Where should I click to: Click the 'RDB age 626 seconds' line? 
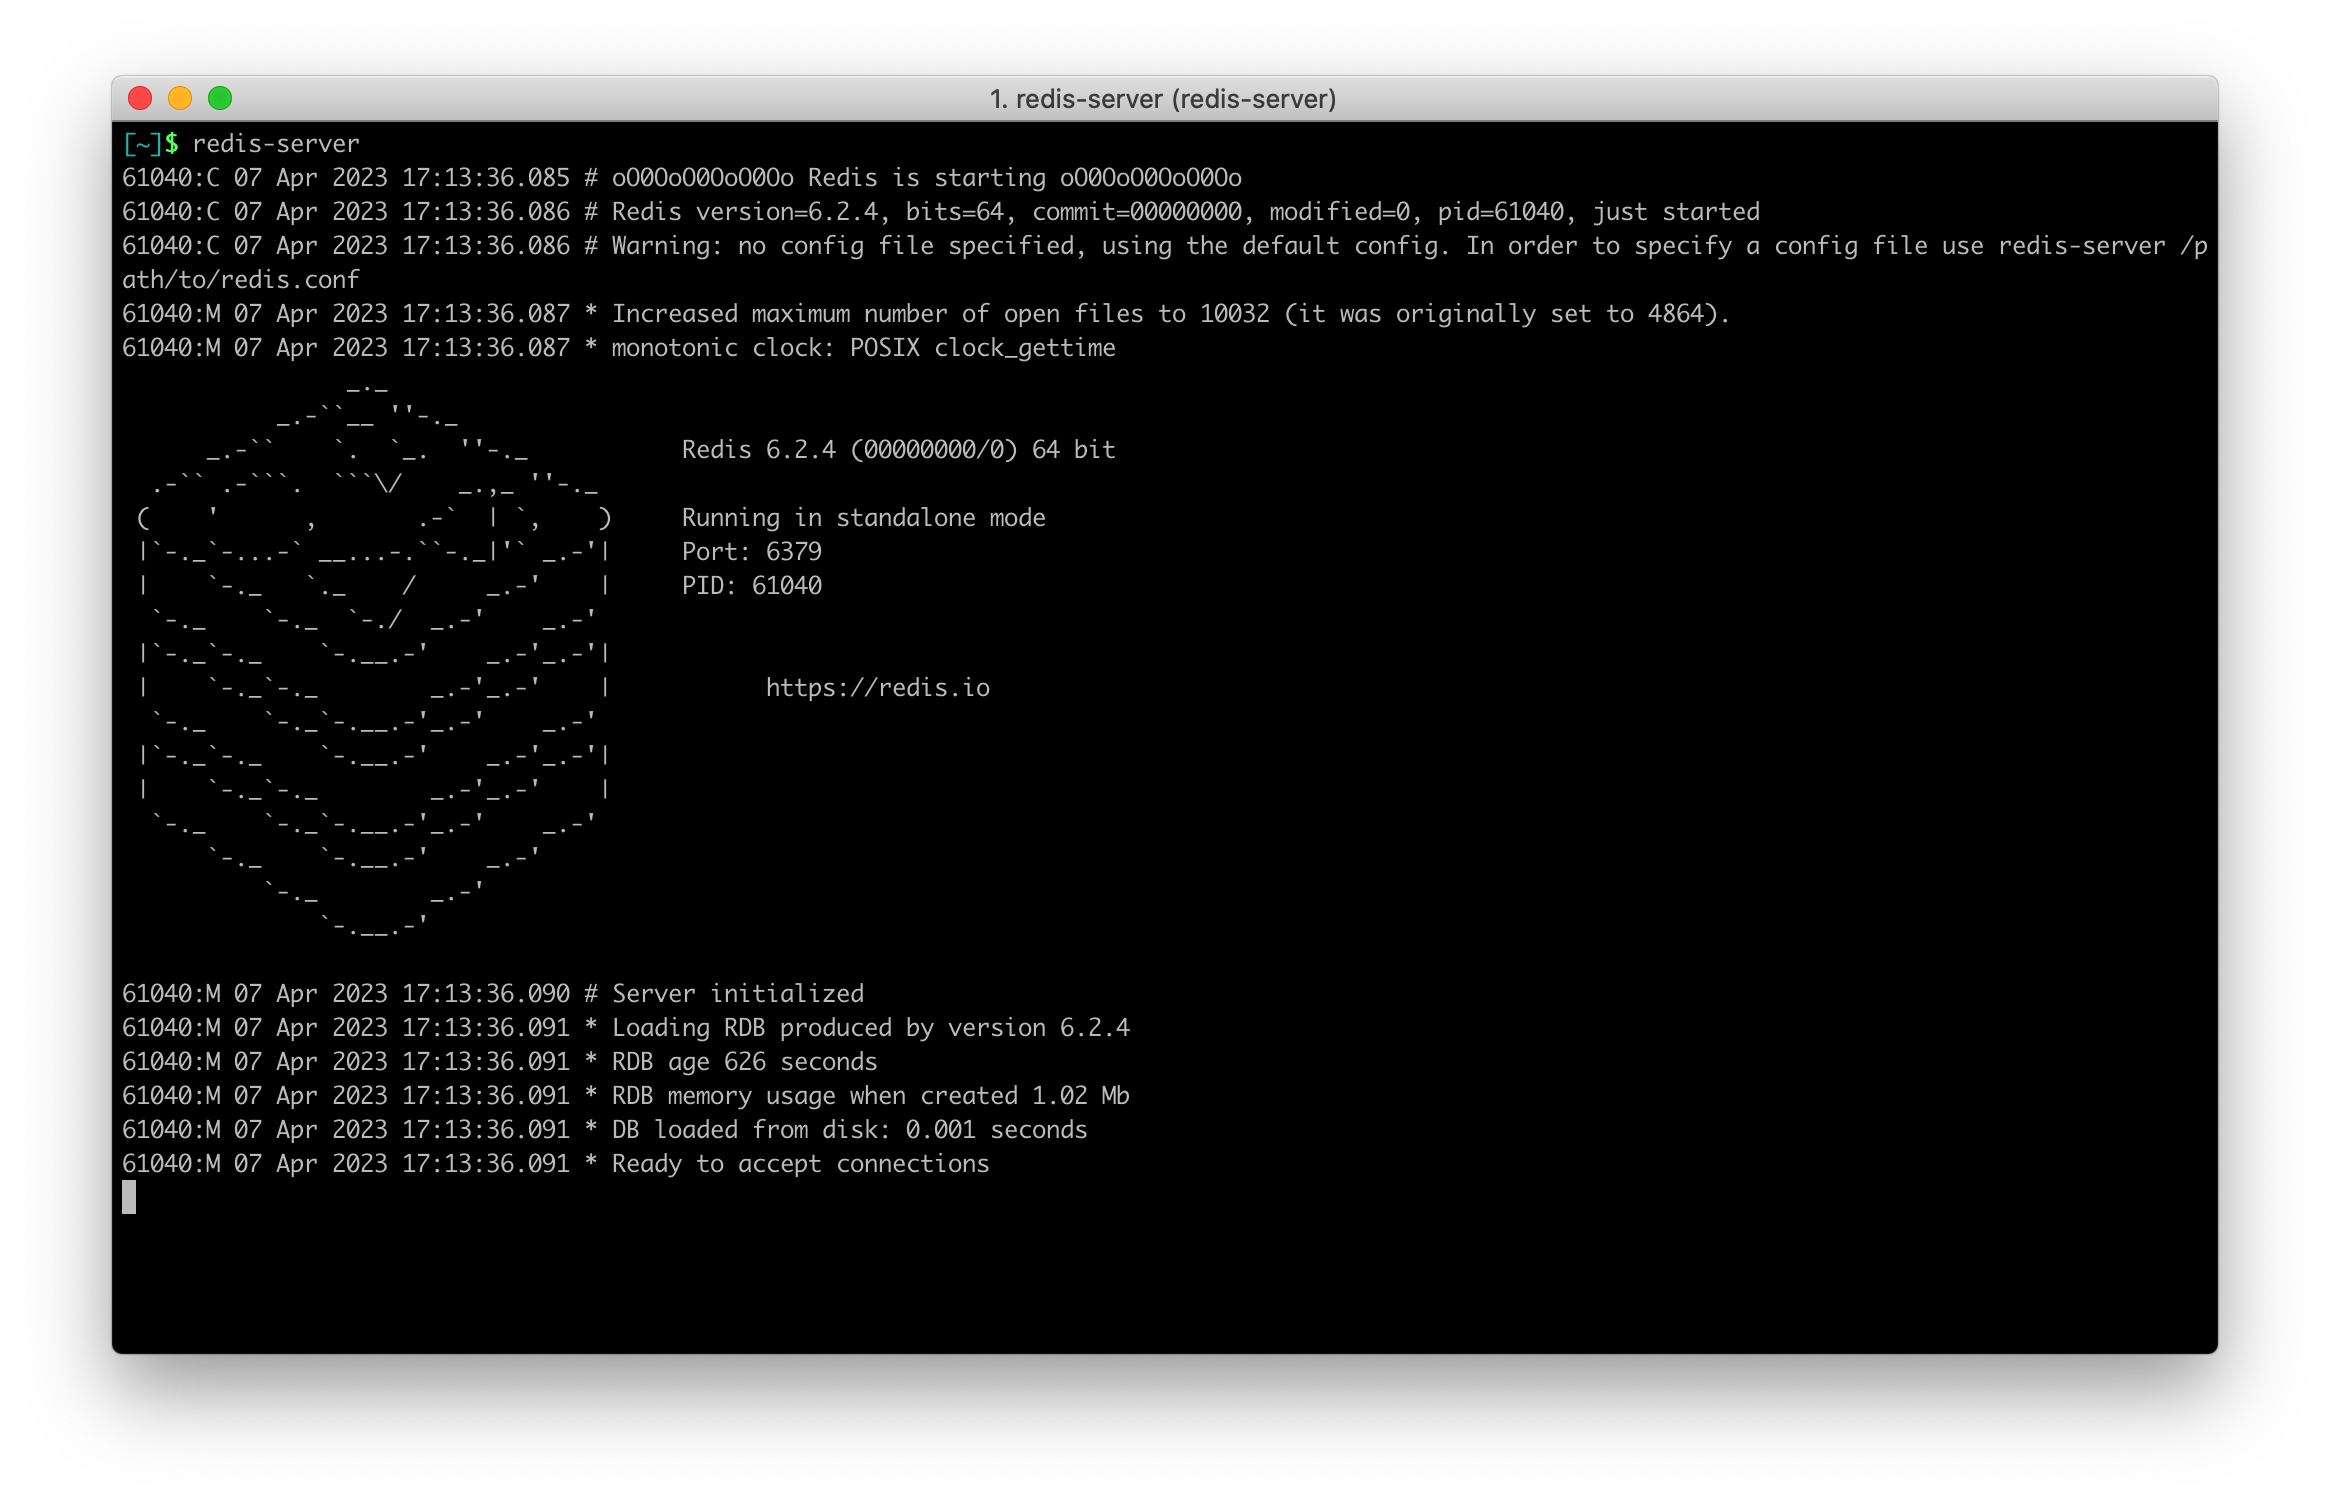click(x=744, y=1062)
